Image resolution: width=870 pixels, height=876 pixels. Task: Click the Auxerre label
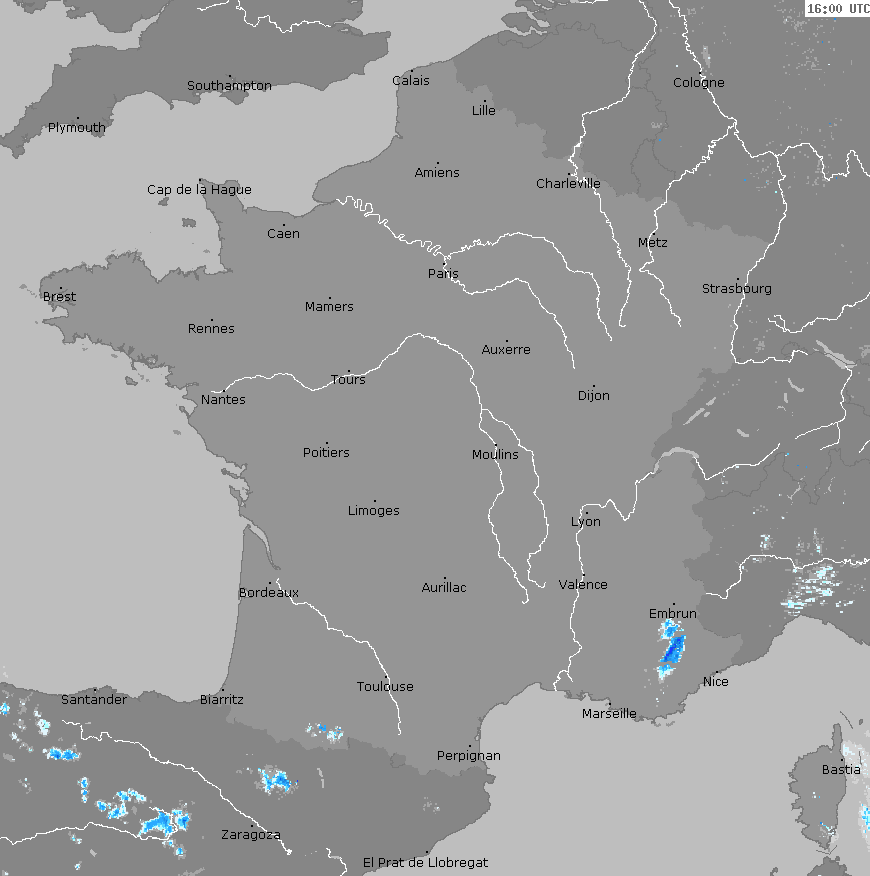point(506,349)
